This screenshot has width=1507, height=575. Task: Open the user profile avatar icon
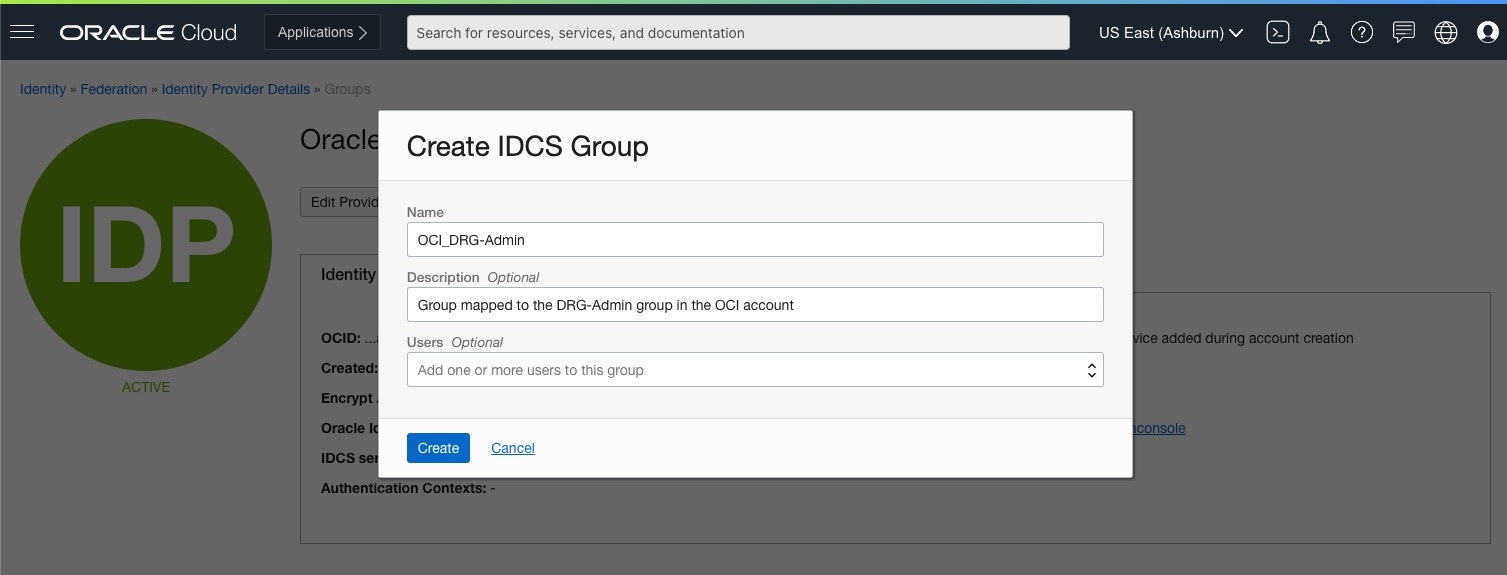tap(1487, 32)
